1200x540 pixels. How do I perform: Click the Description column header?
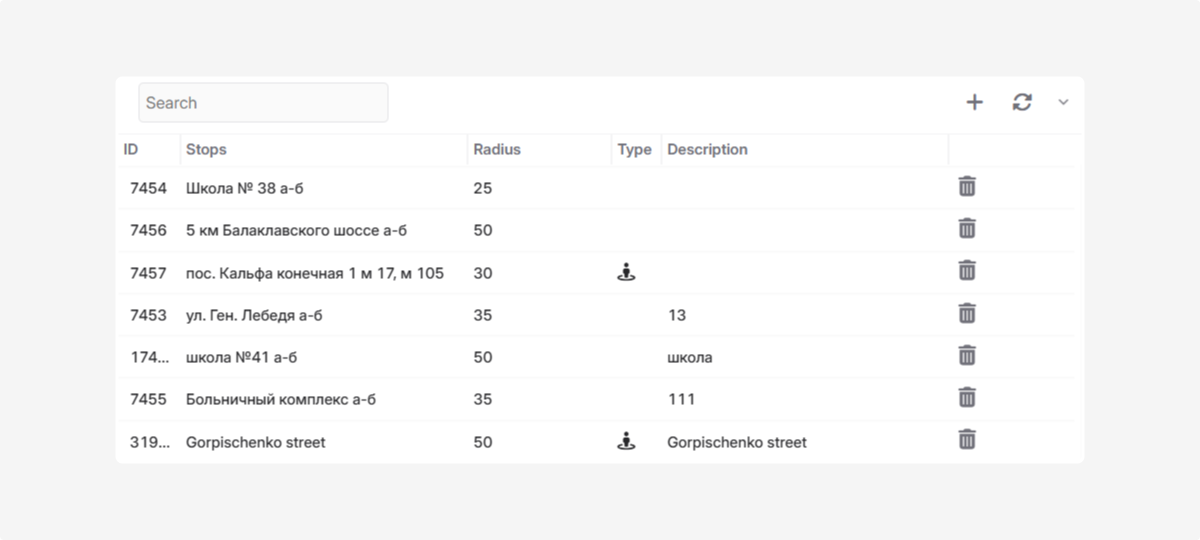point(707,150)
